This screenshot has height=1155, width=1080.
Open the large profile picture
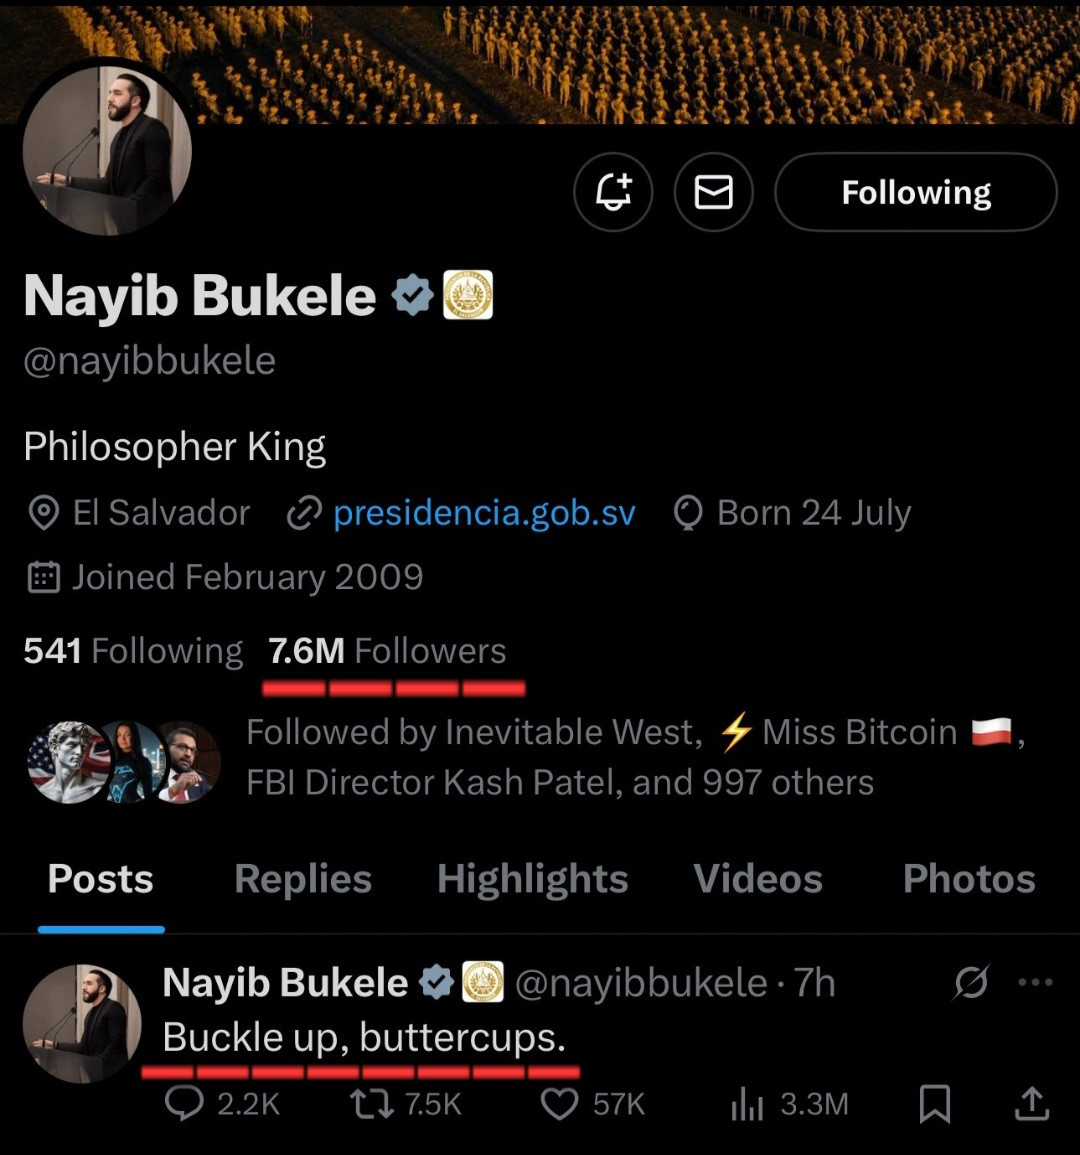click(107, 150)
